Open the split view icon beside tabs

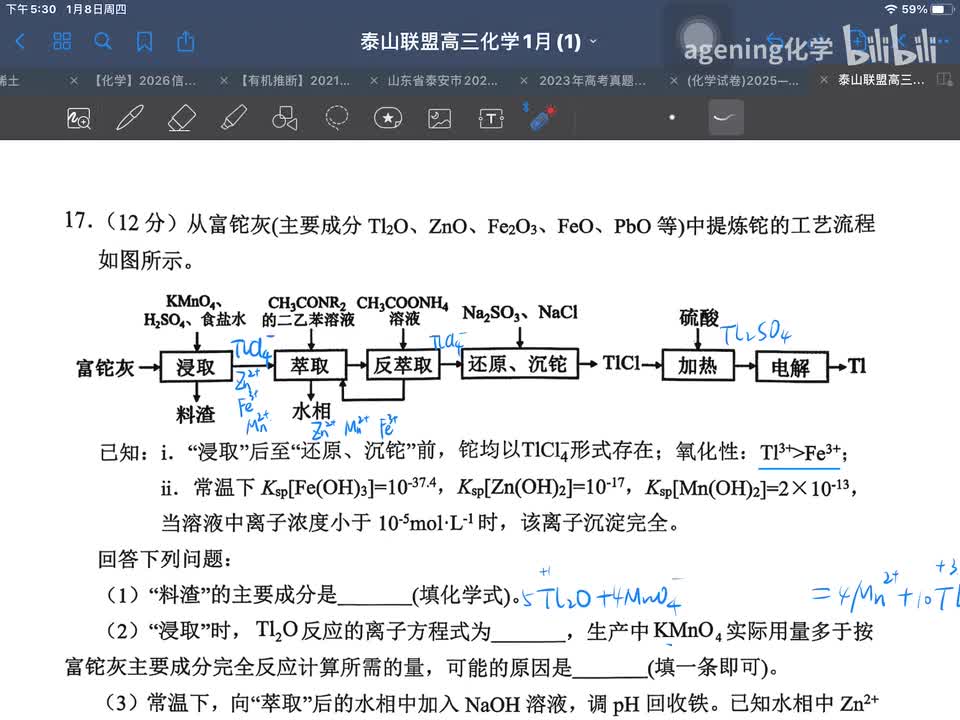click(944, 80)
